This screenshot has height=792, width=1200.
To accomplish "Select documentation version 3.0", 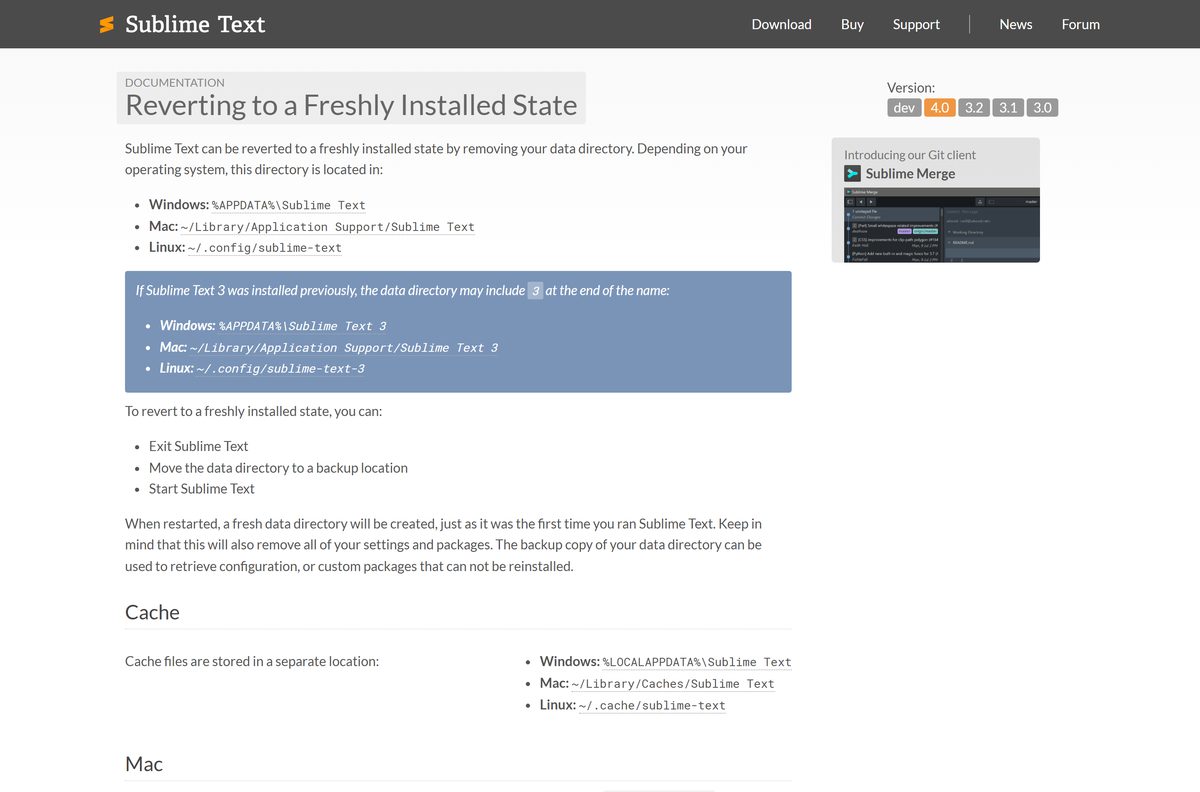I will [1042, 107].
